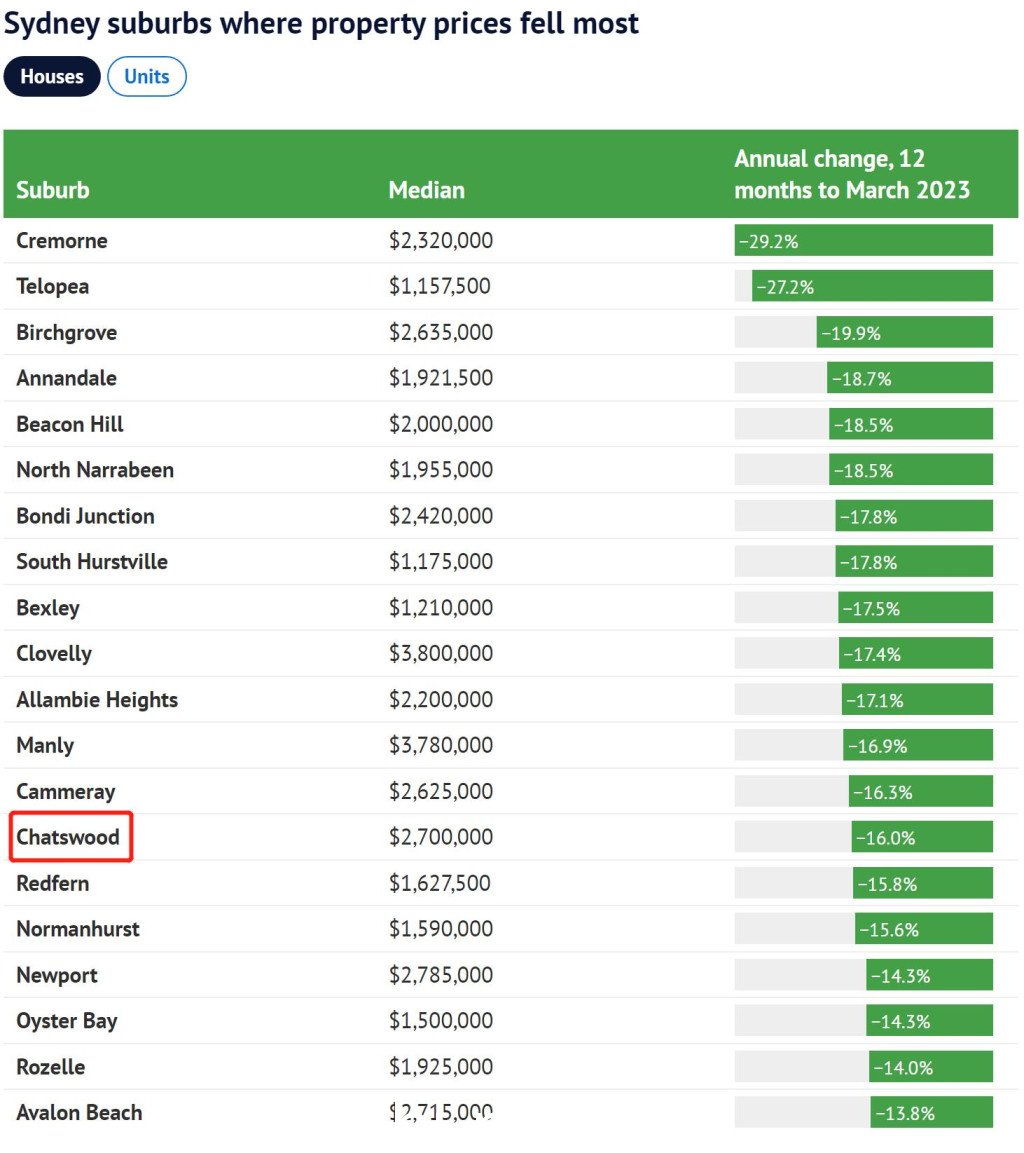
Task: Switch to the Units tab
Action: coord(147,76)
